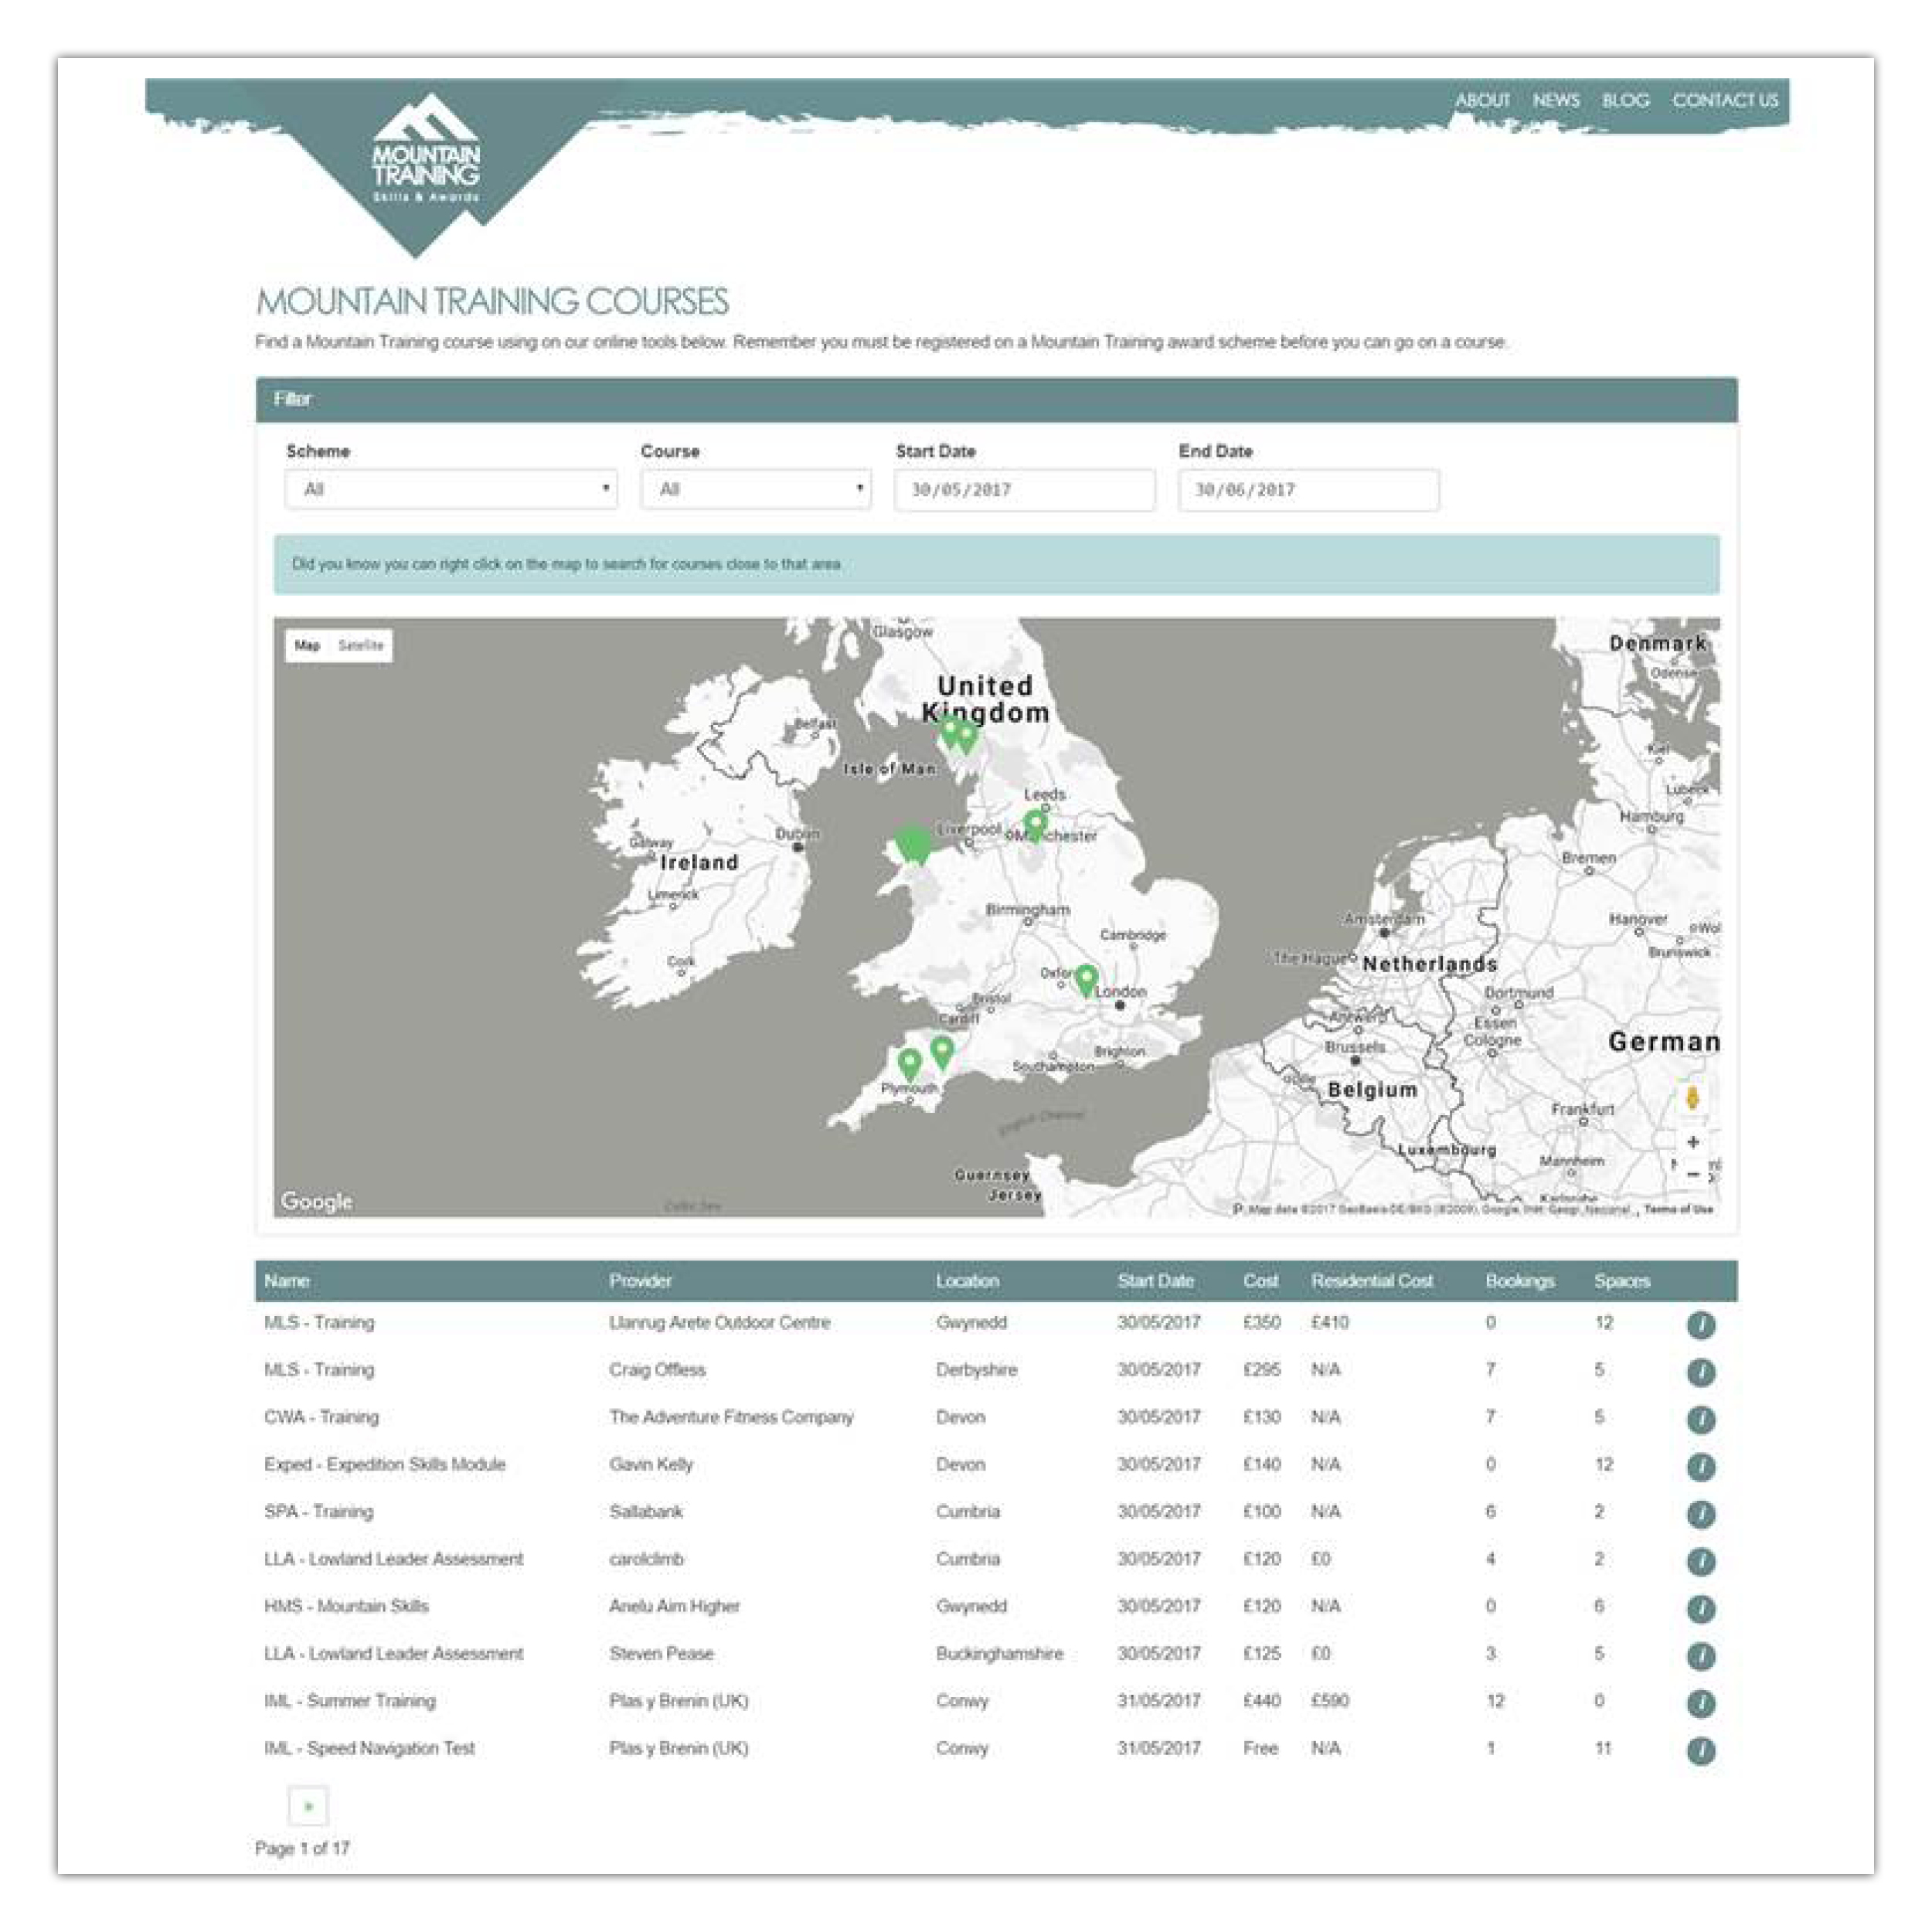The width and height of the screenshot is (1932, 1932).
Task: Sort by the Spaces column header
Action: pyautogui.click(x=1622, y=1281)
